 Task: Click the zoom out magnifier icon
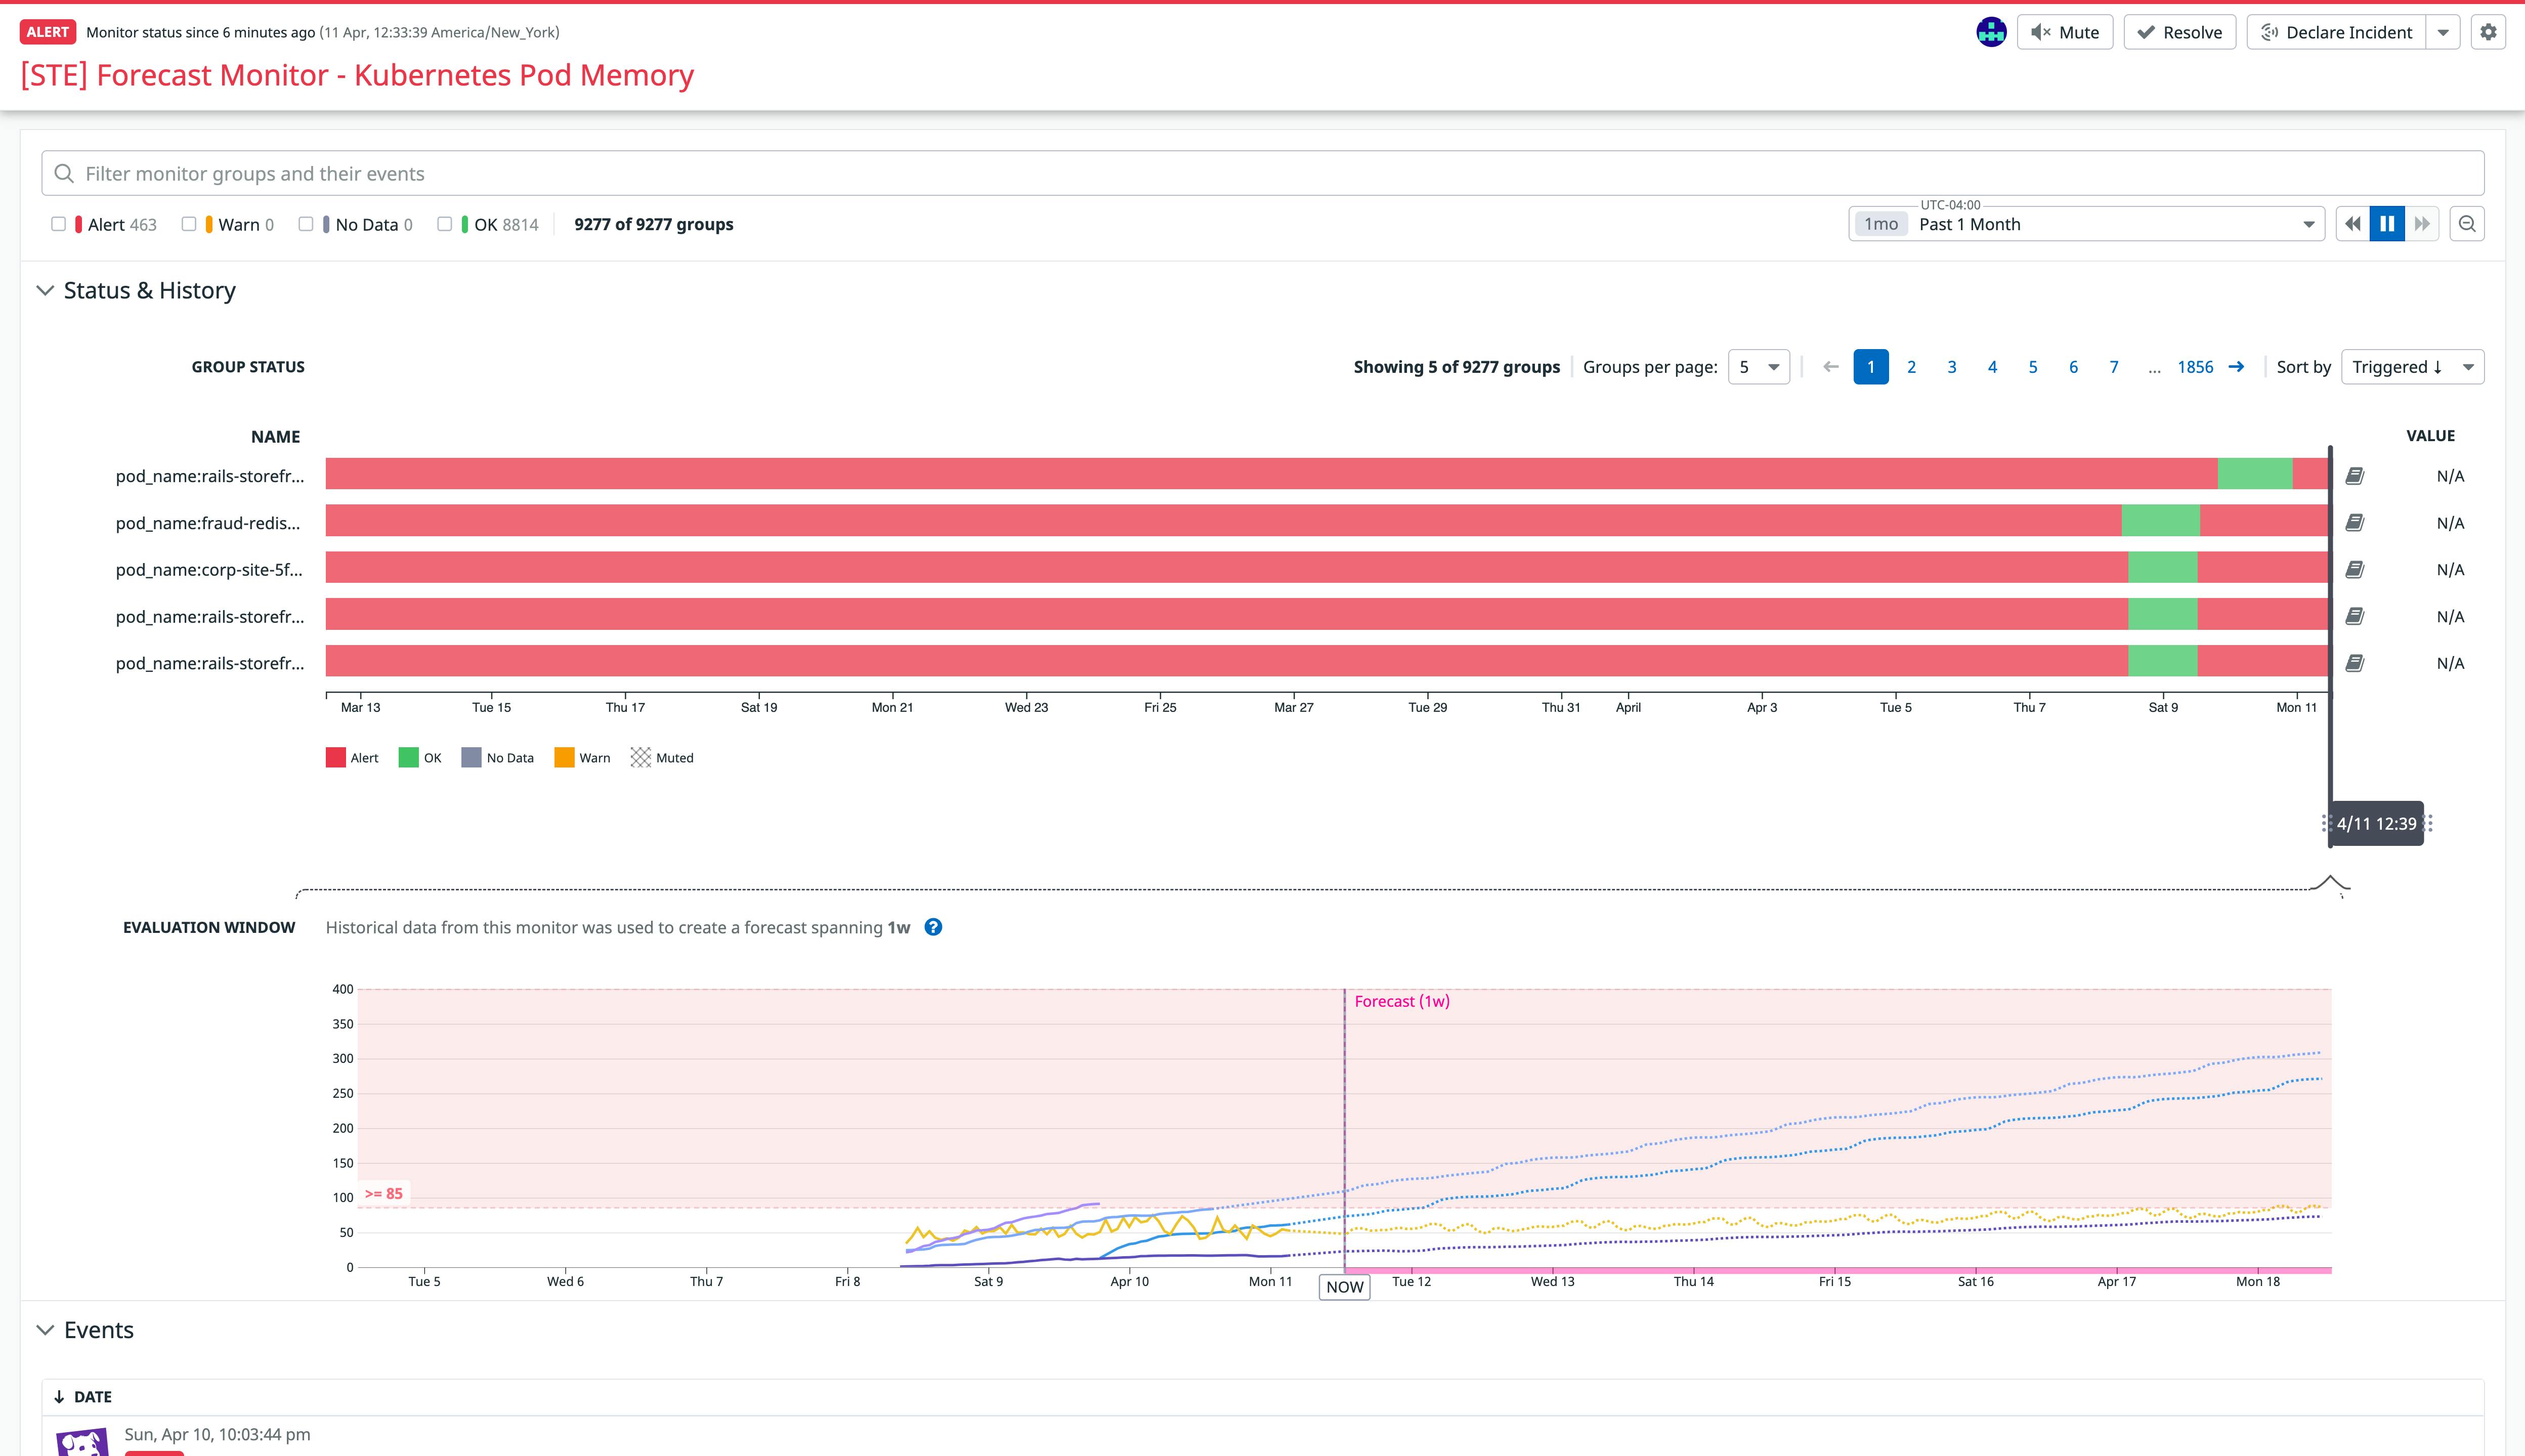tap(2467, 224)
